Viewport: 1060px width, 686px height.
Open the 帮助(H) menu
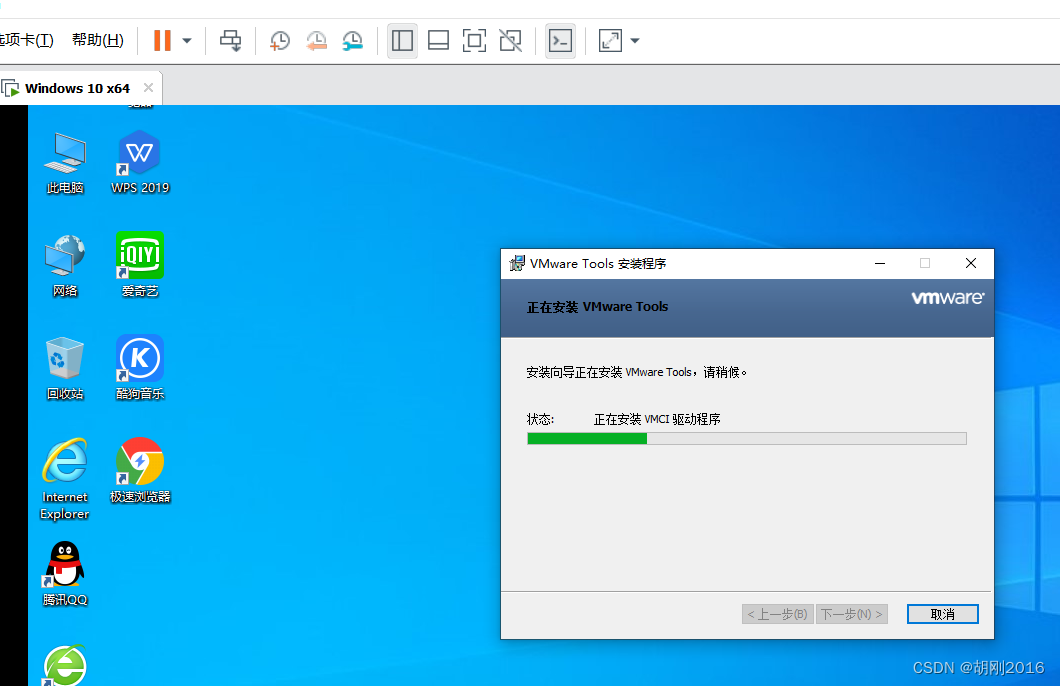[96, 40]
